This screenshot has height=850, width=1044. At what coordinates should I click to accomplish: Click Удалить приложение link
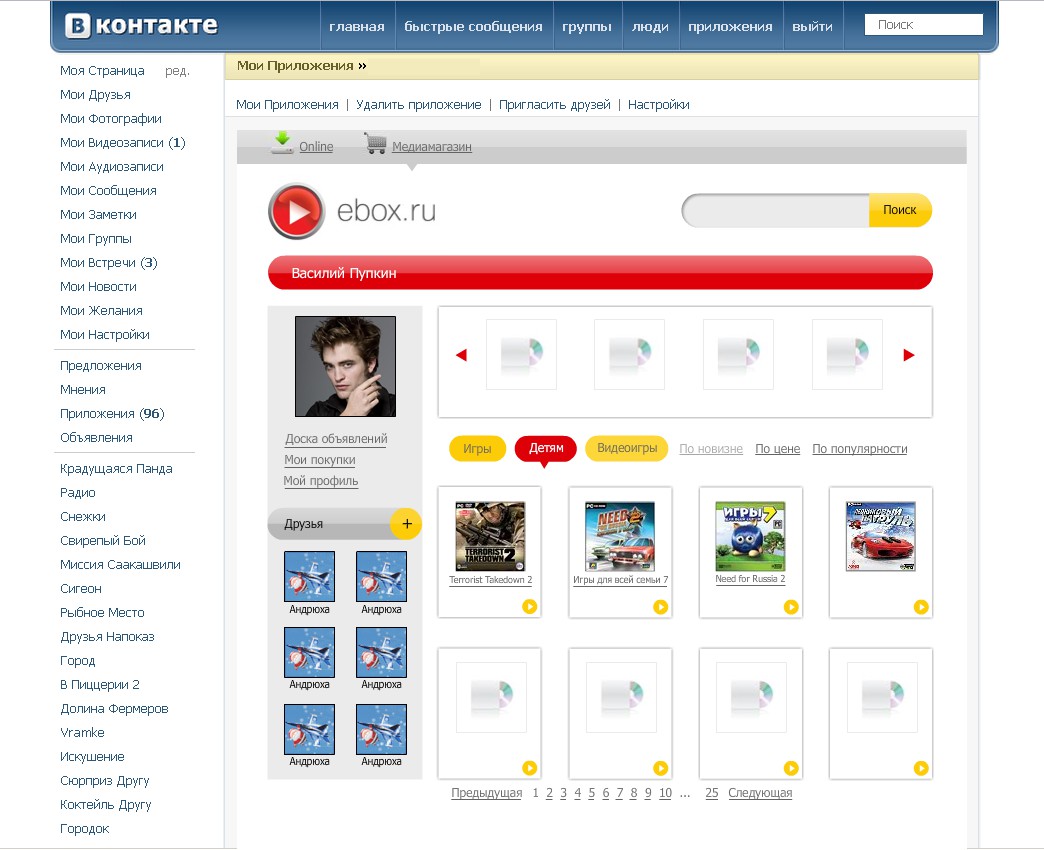419,105
